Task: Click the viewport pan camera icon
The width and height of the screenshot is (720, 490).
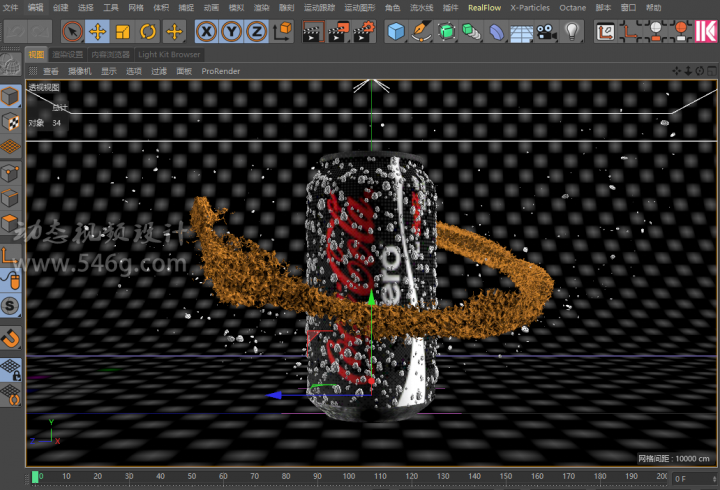Action: [x=676, y=71]
